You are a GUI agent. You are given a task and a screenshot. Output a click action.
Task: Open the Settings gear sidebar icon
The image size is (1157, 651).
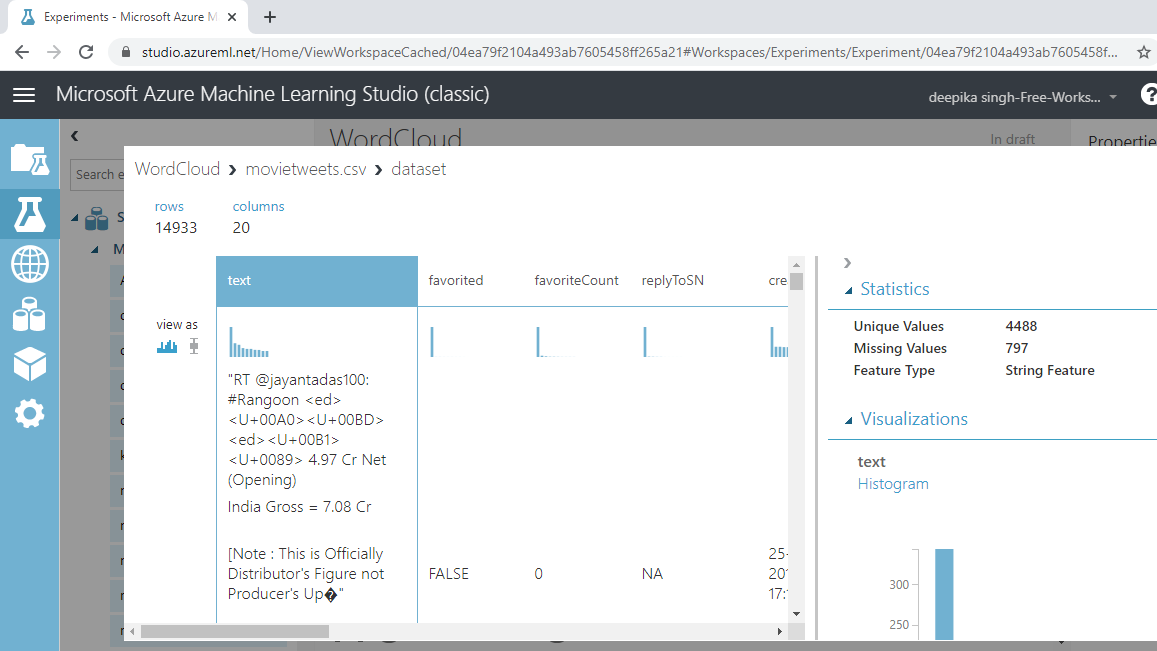click(30, 413)
